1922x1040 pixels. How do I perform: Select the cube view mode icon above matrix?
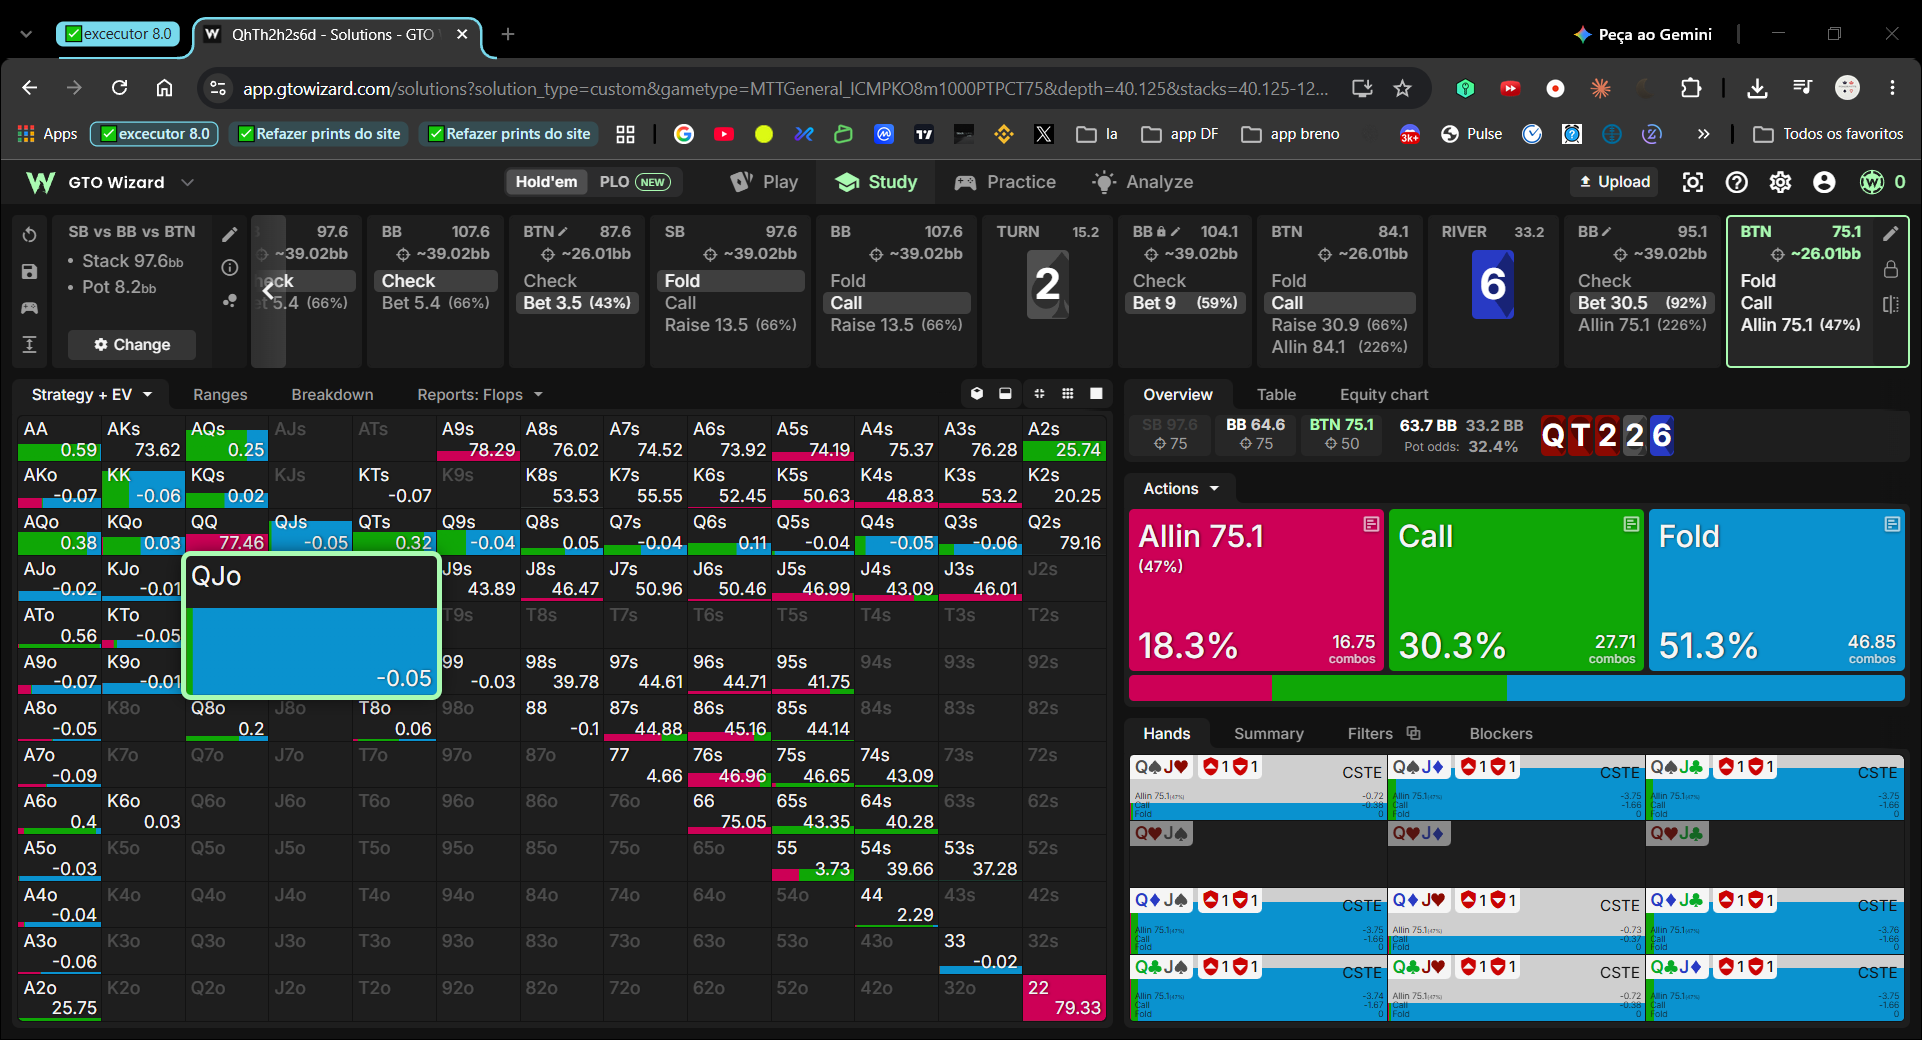point(977,394)
